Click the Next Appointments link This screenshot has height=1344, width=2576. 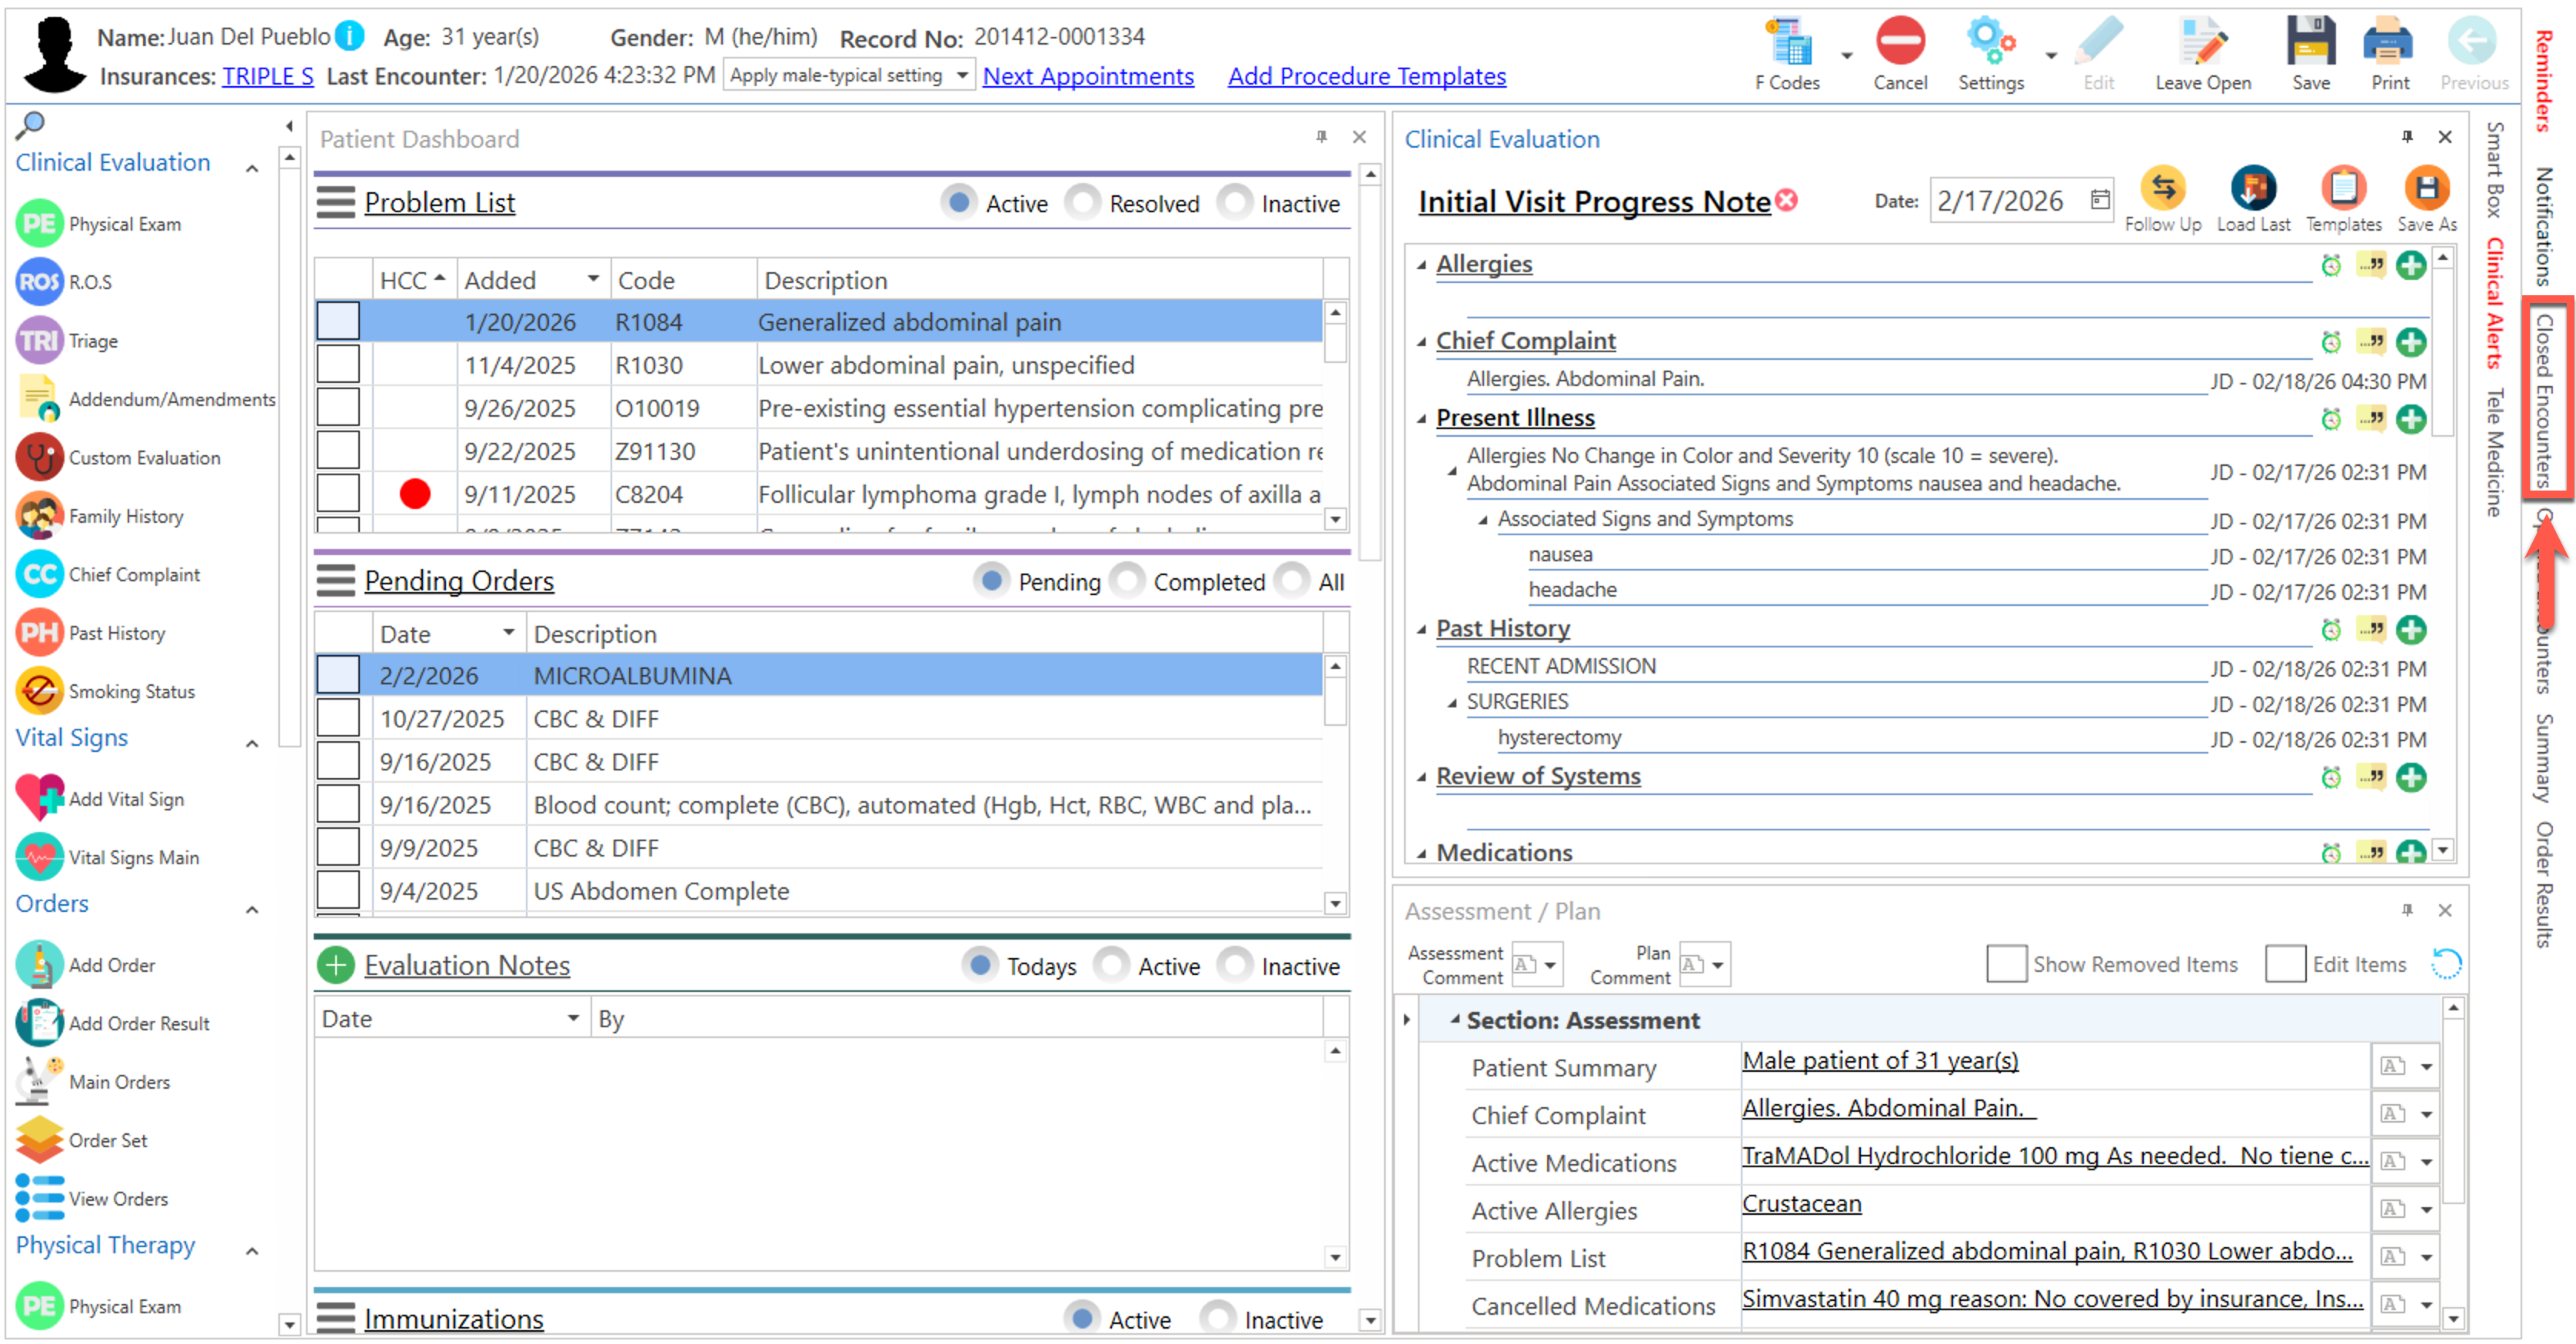point(1087,76)
